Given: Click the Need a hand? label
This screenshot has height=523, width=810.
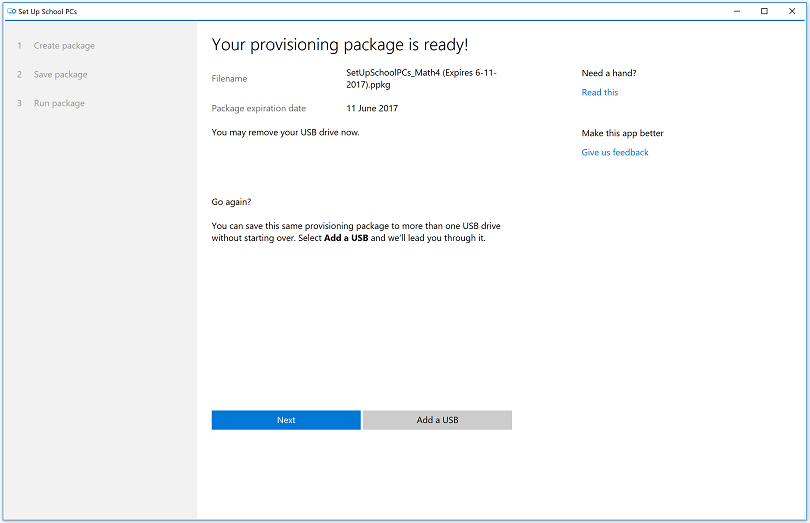Looking at the screenshot, I should coord(609,73).
